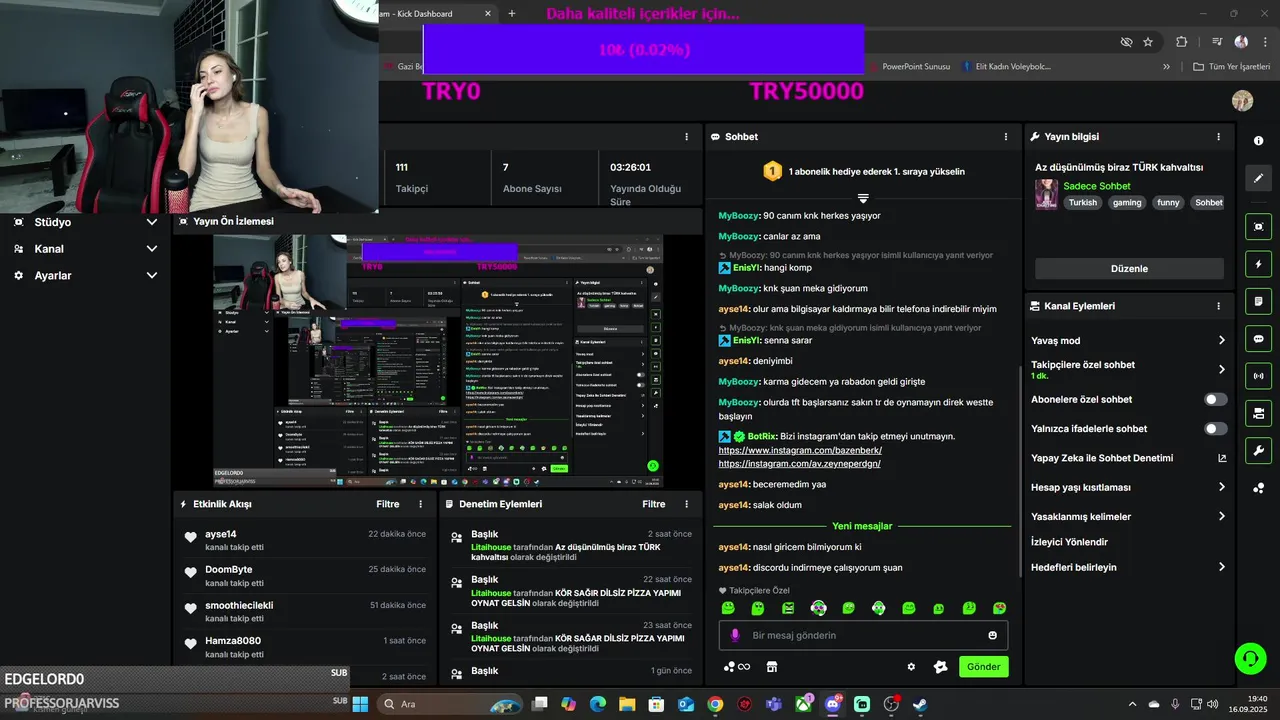The height and width of the screenshot is (720, 1280).
Task: Toggle the broadcast signal panel icon
Action: [1258, 376]
